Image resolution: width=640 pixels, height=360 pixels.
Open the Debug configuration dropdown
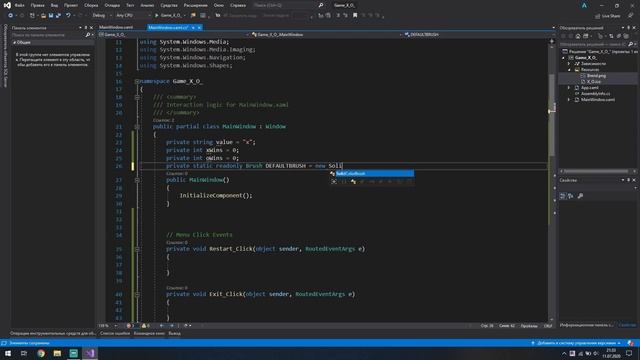(x=102, y=16)
